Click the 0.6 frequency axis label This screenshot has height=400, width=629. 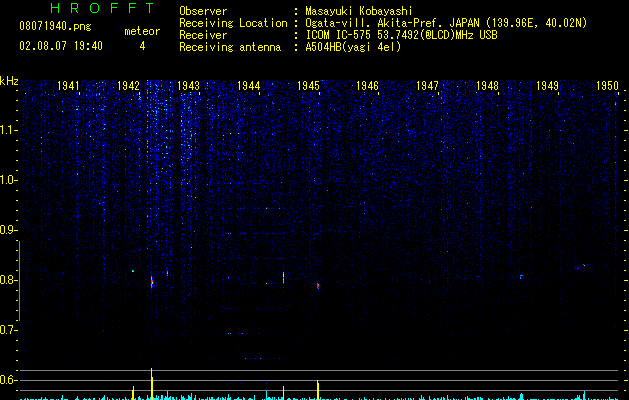(8, 380)
